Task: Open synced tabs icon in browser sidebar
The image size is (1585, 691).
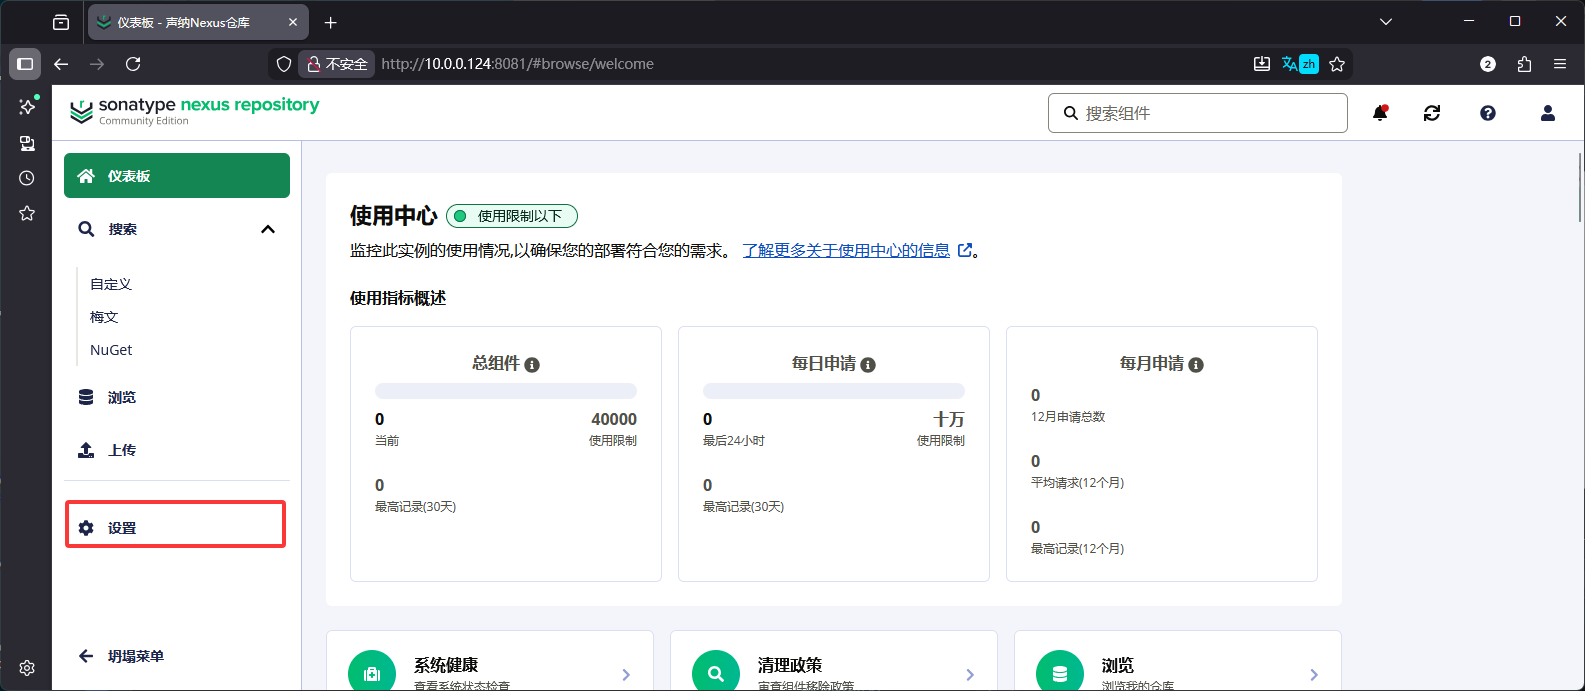Action: click(x=27, y=143)
